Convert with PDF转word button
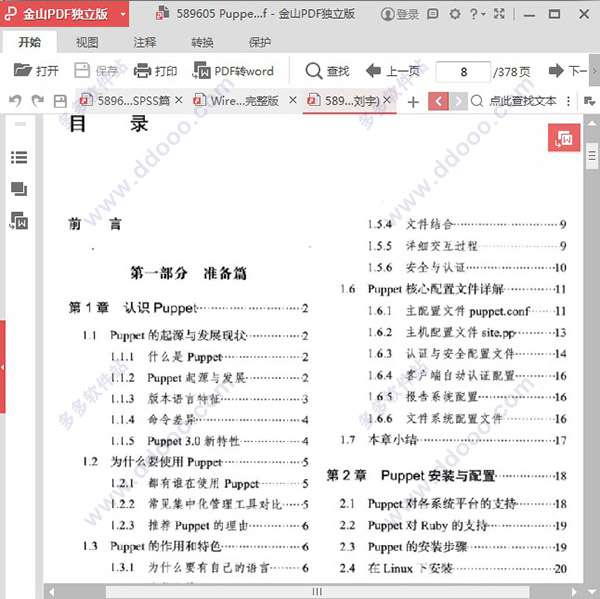 point(233,71)
